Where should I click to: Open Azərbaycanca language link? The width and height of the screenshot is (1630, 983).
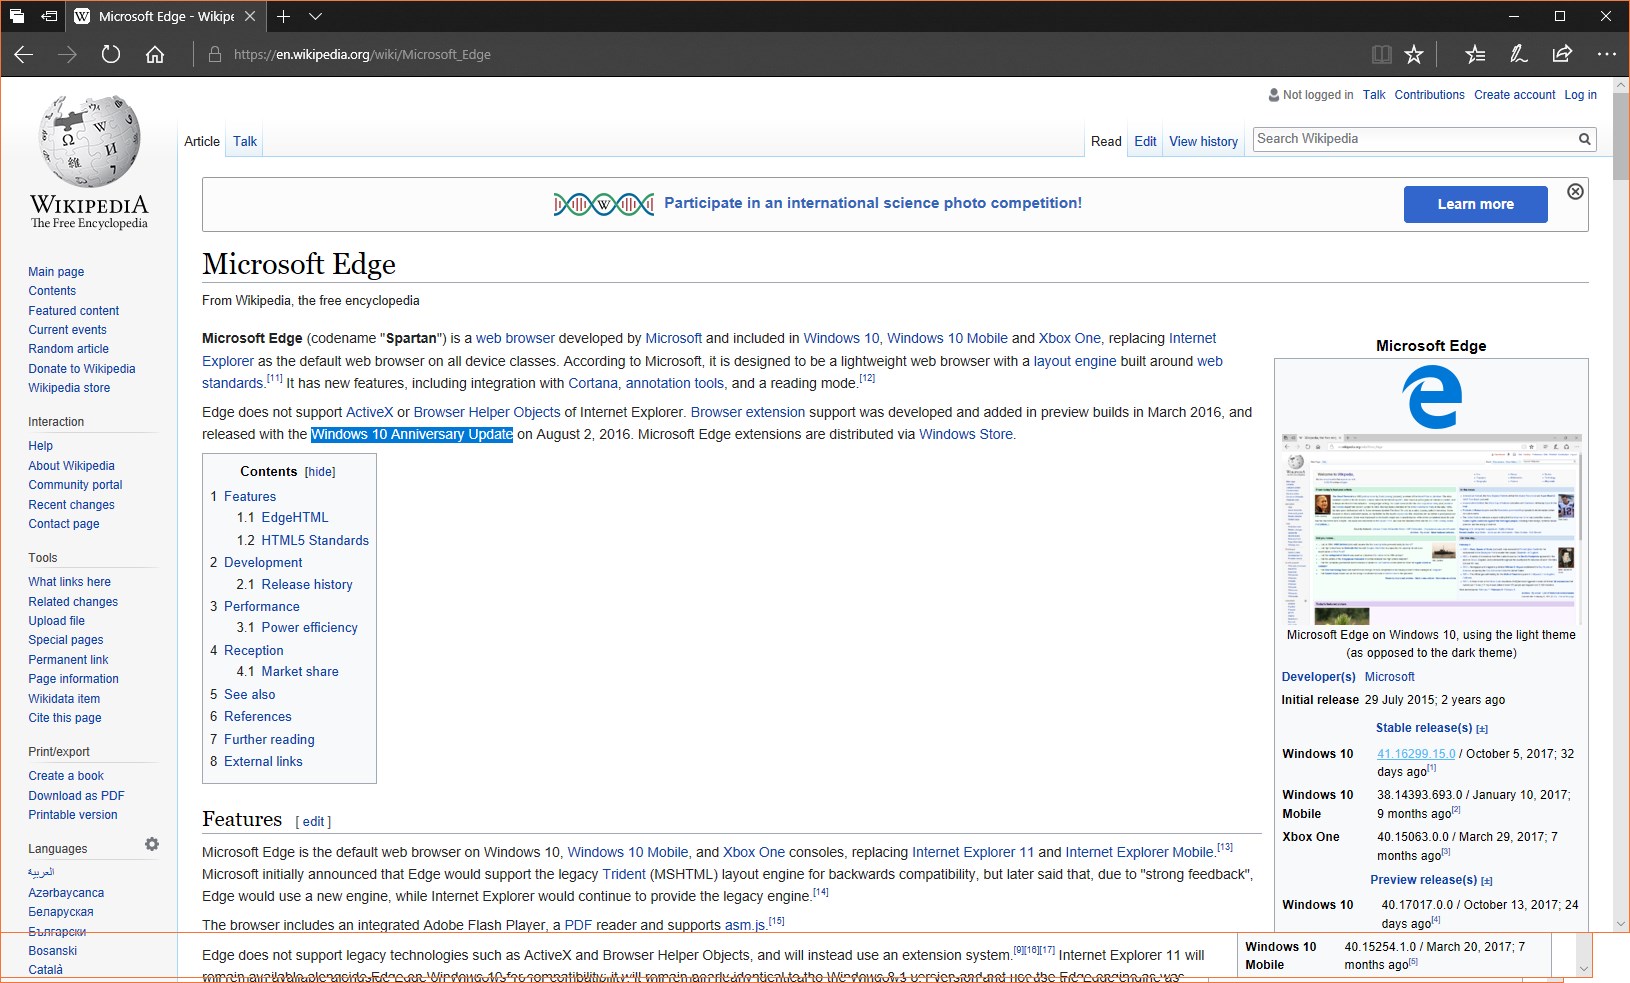tap(66, 893)
